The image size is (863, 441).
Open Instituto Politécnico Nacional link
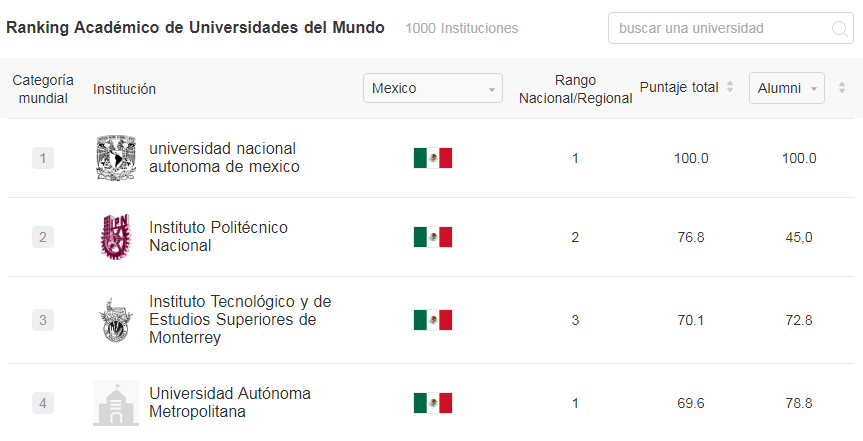tap(218, 236)
